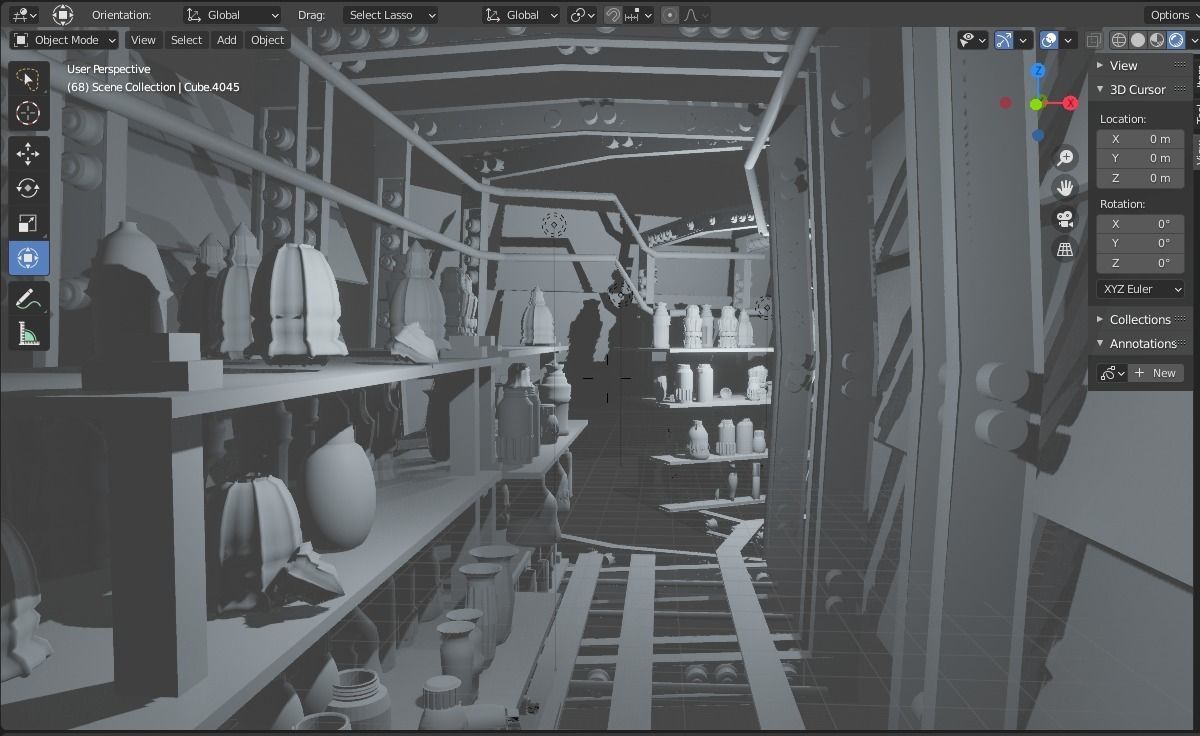
Task: Toggle proportional editing
Action: tap(670, 15)
